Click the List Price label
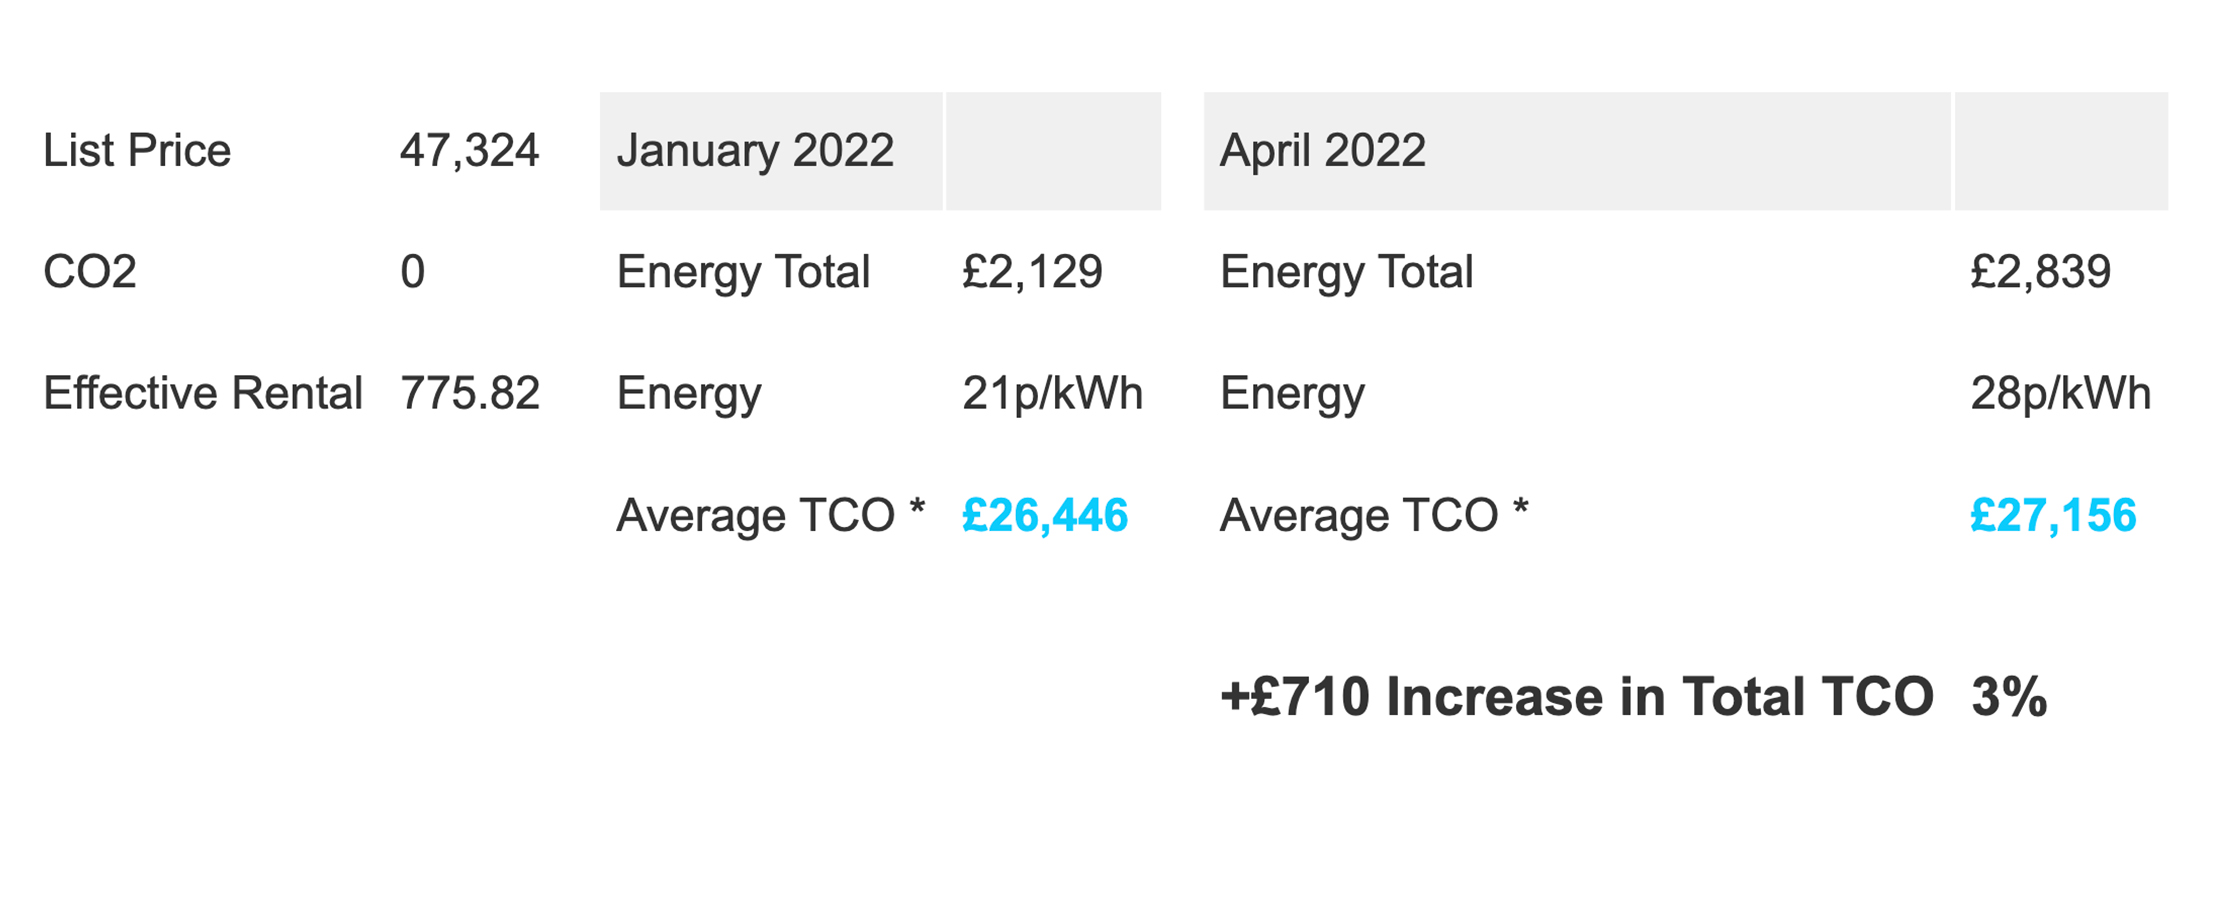 (137, 151)
